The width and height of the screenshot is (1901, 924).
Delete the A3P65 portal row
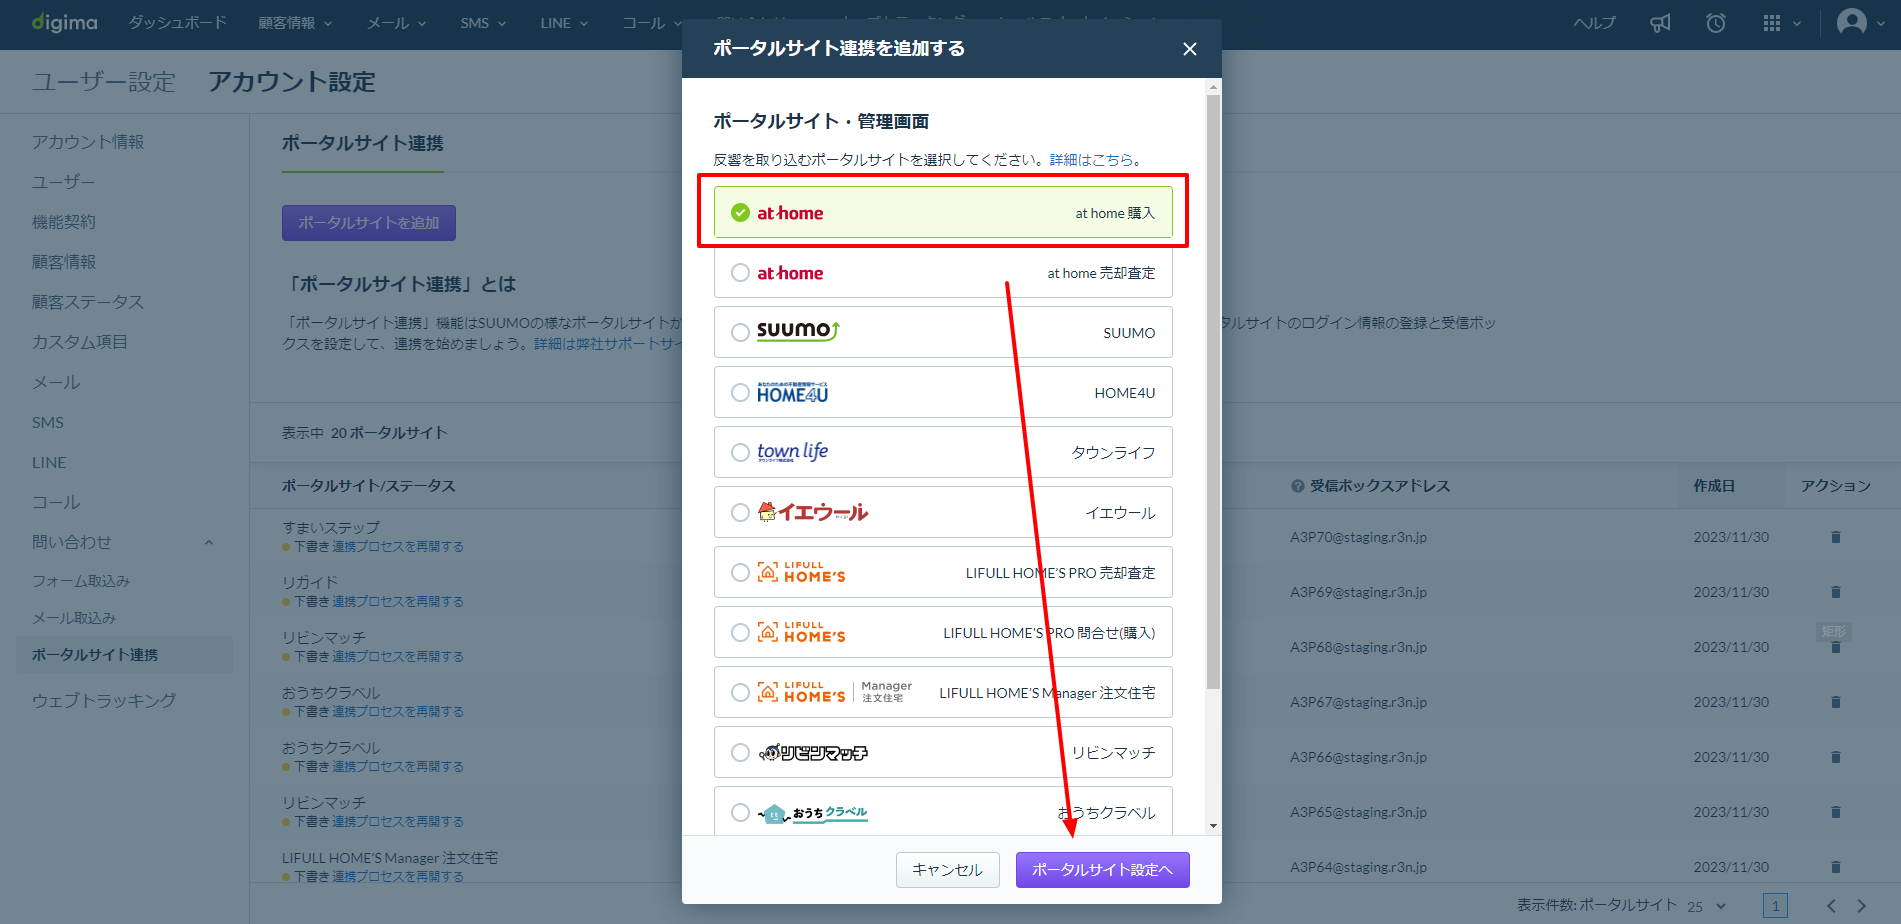[x=1836, y=812]
